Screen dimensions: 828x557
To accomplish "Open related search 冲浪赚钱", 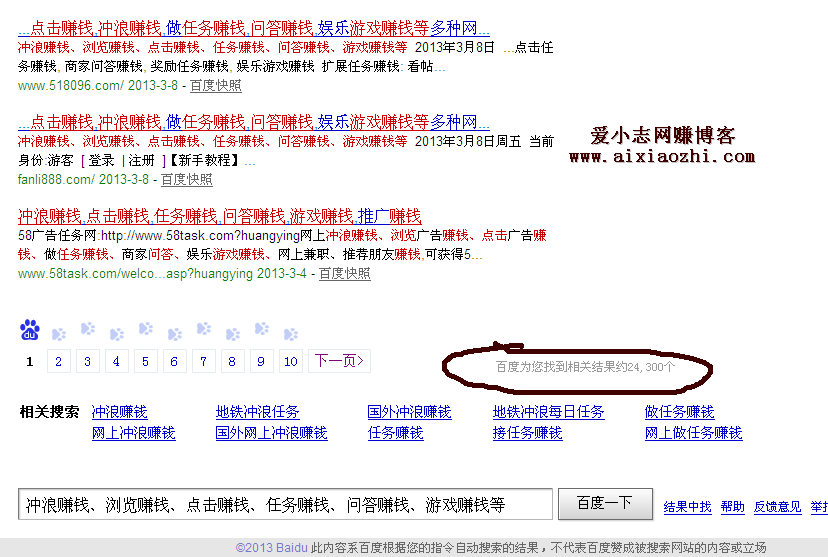I will pos(120,412).
